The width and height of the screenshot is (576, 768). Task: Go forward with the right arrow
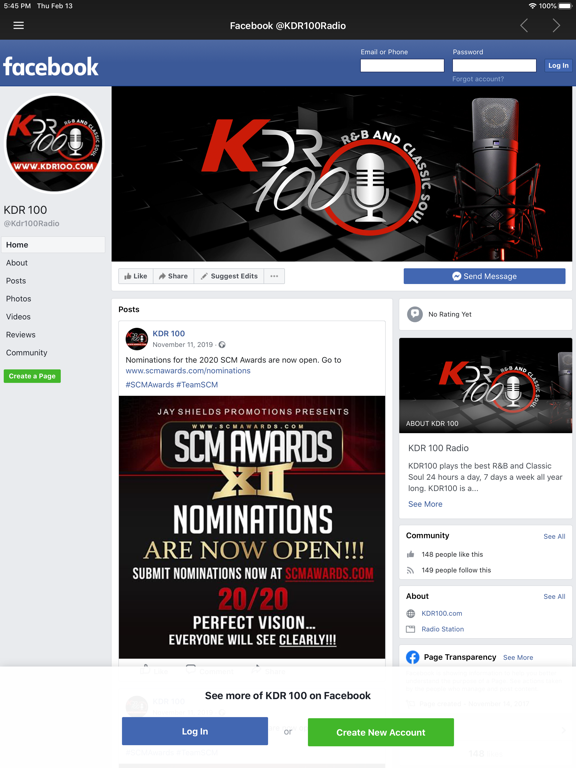coord(556,25)
